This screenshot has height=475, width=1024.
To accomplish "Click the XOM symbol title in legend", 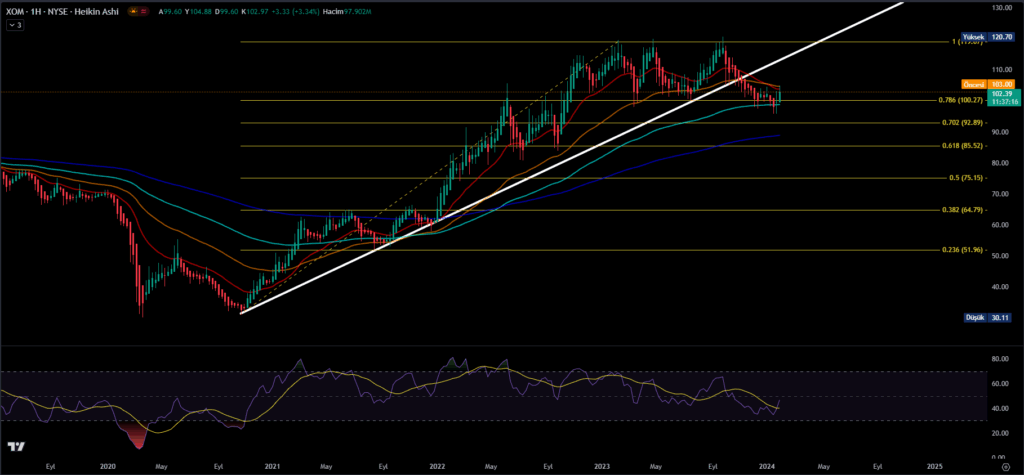I will (62, 11).
